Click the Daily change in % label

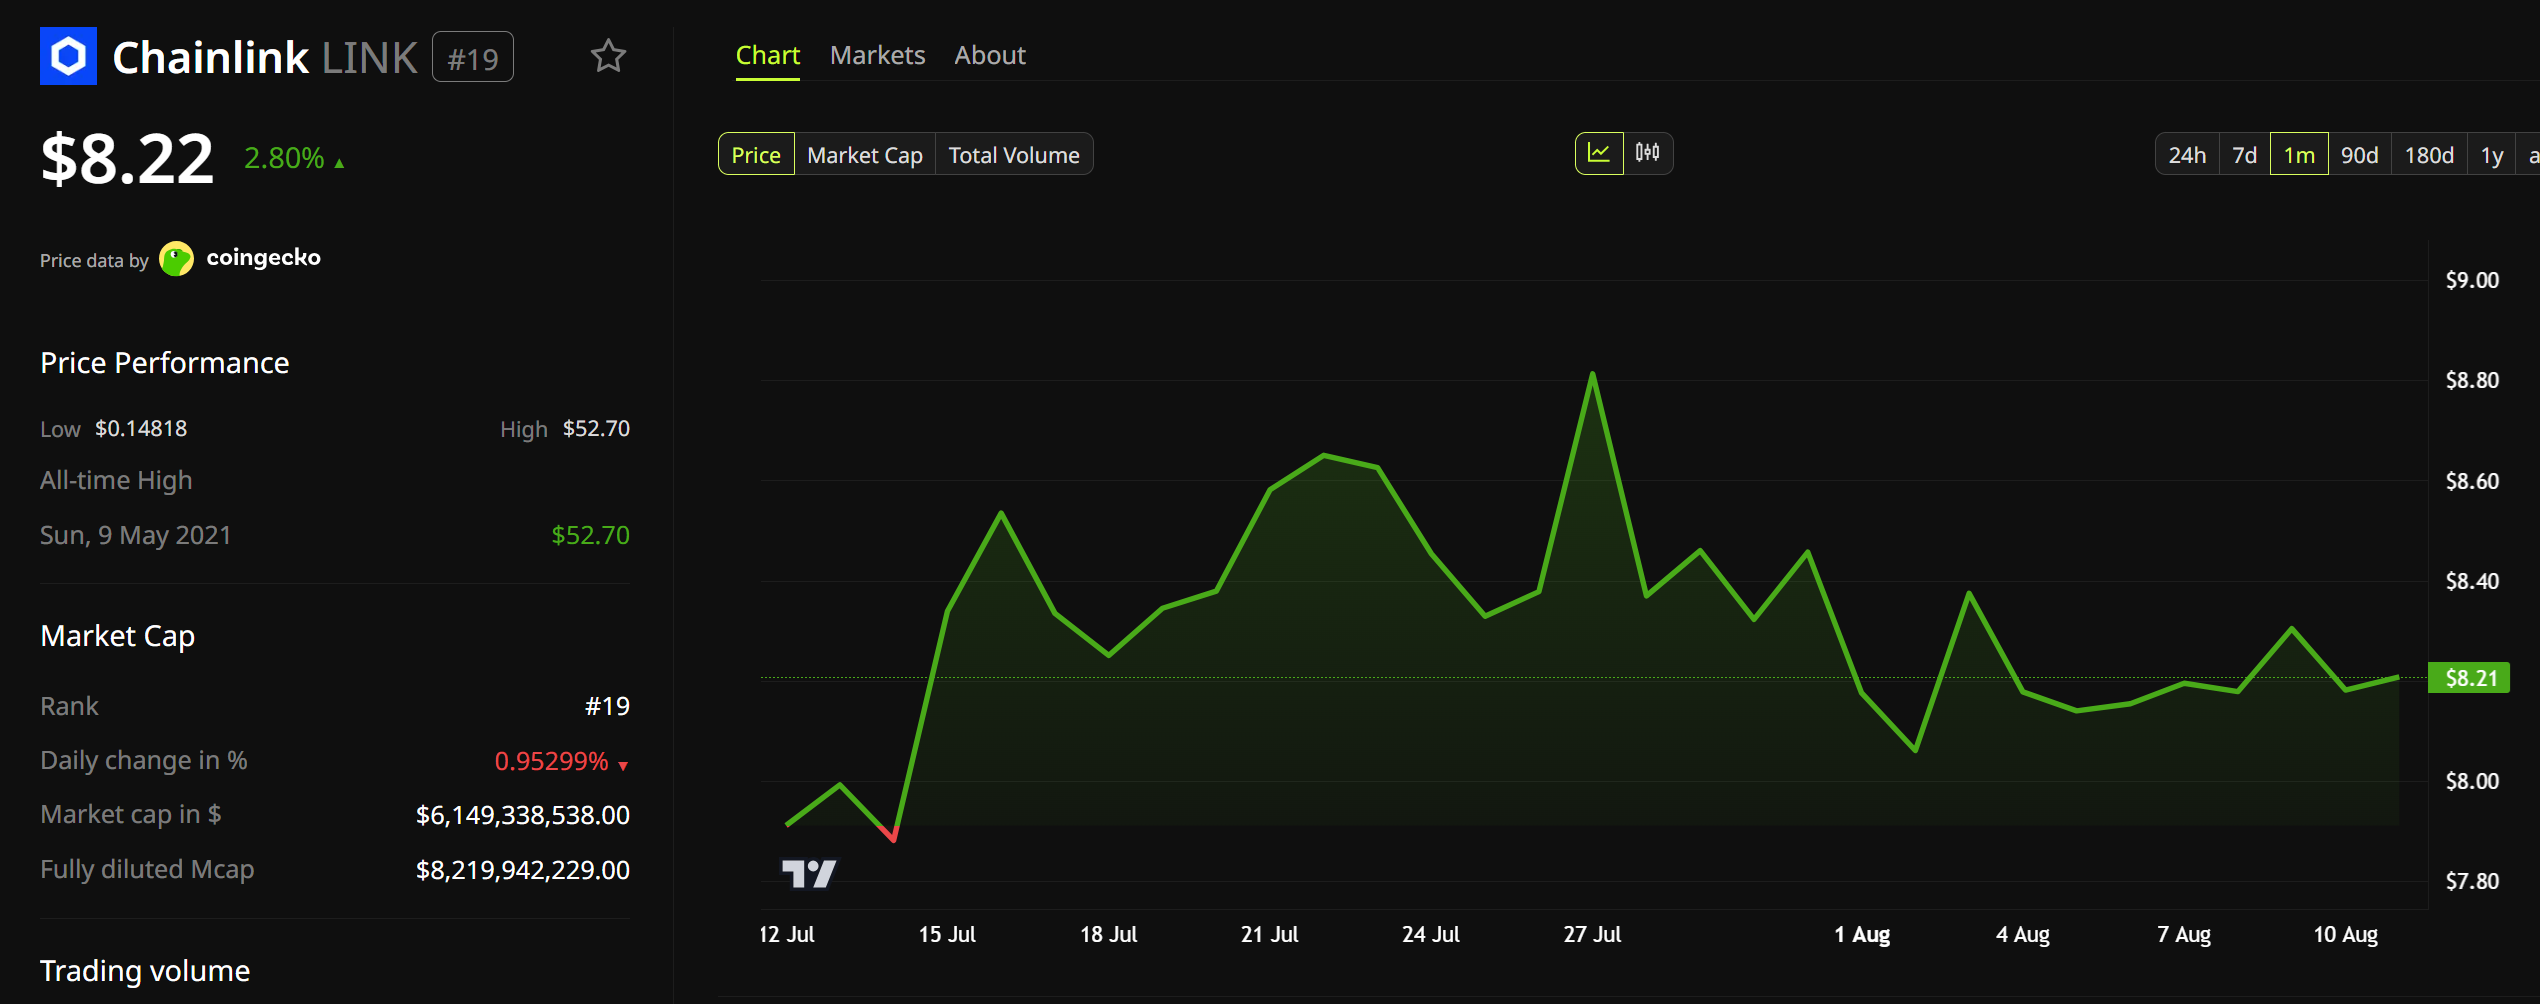(x=144, y=761)
